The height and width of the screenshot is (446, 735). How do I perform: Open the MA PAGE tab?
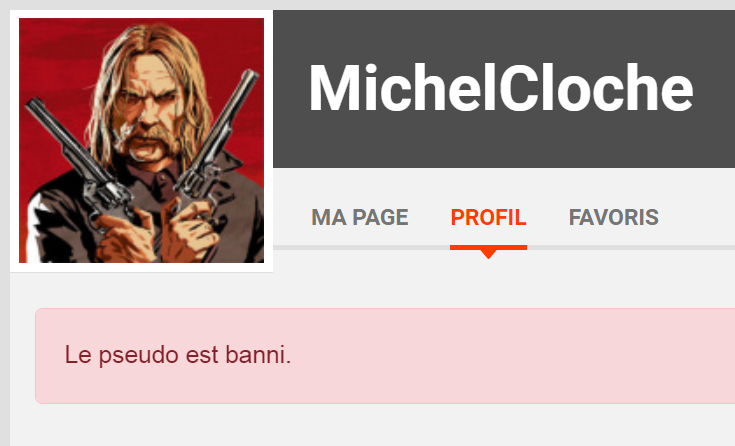[x=360, y=217]
